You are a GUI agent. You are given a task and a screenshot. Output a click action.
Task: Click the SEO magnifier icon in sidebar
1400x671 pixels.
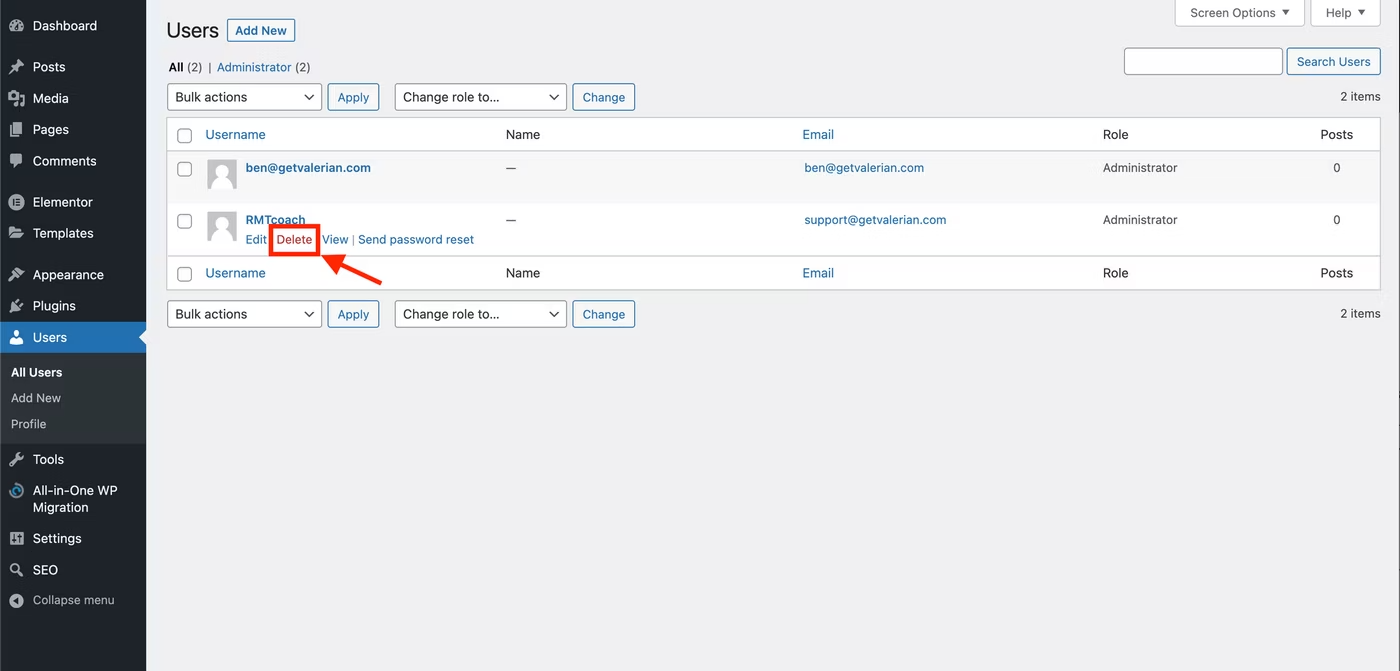point(16,570)
